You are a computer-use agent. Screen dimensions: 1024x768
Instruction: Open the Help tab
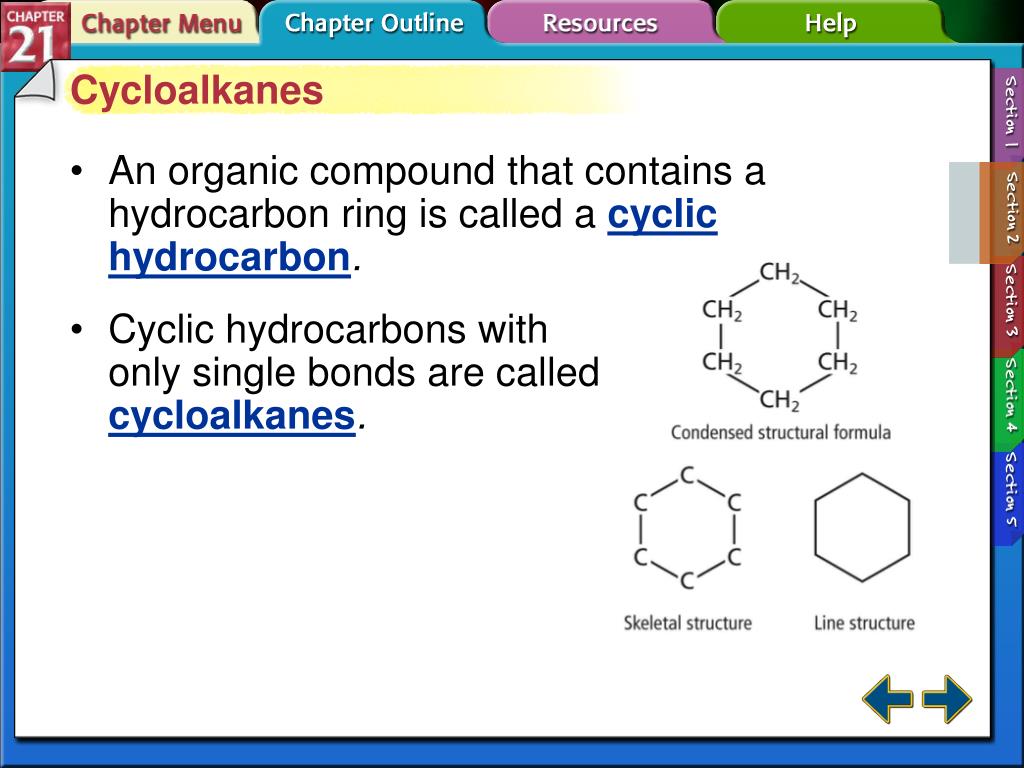click(830, 24)
